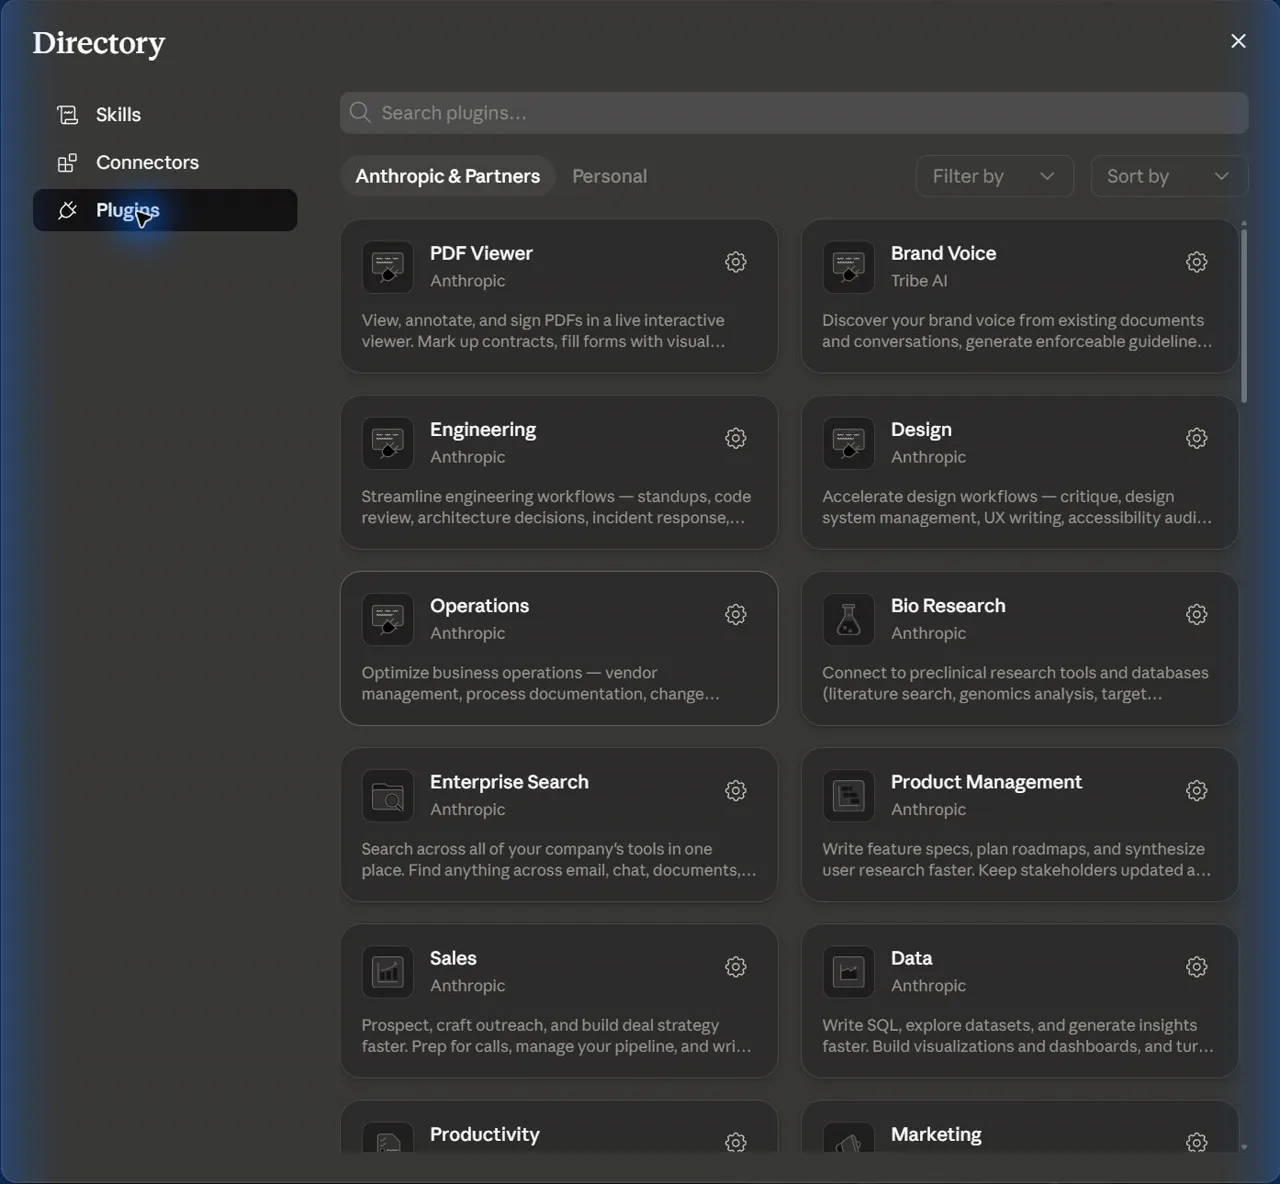Image resolution: width=1280 pixels, height=1184 pixels.
Task: Click the Connectors sidebar icon
Action: coord(67,163)
